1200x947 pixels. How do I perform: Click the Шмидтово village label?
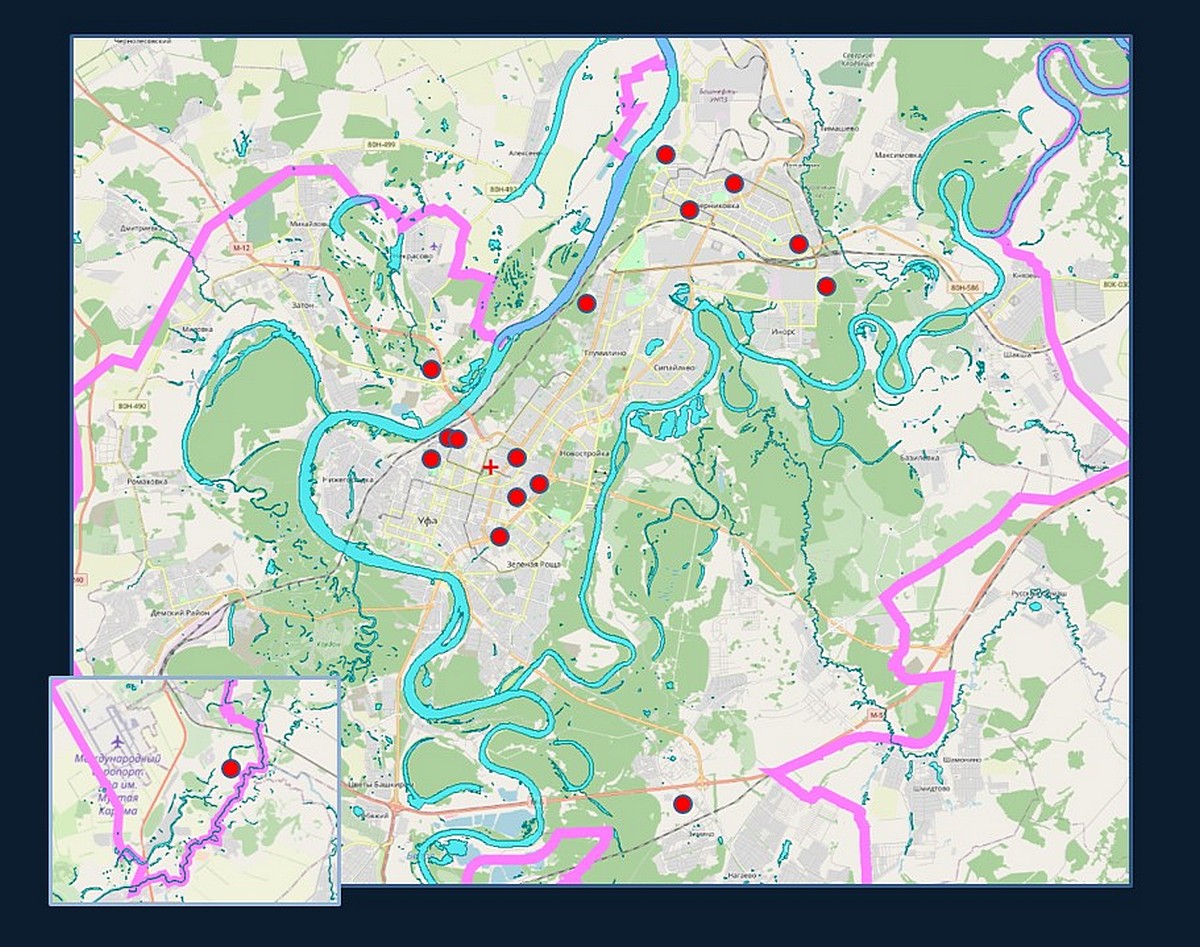tap(930, 788)
